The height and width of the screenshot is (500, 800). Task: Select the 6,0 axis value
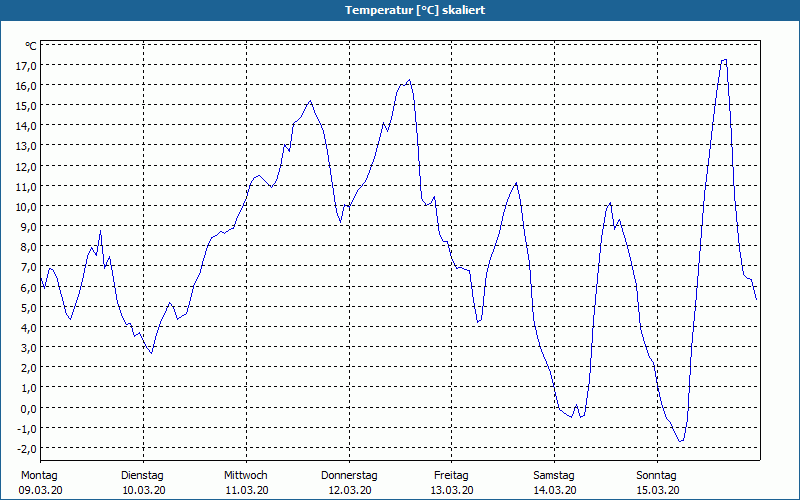(x=28, y=287)
